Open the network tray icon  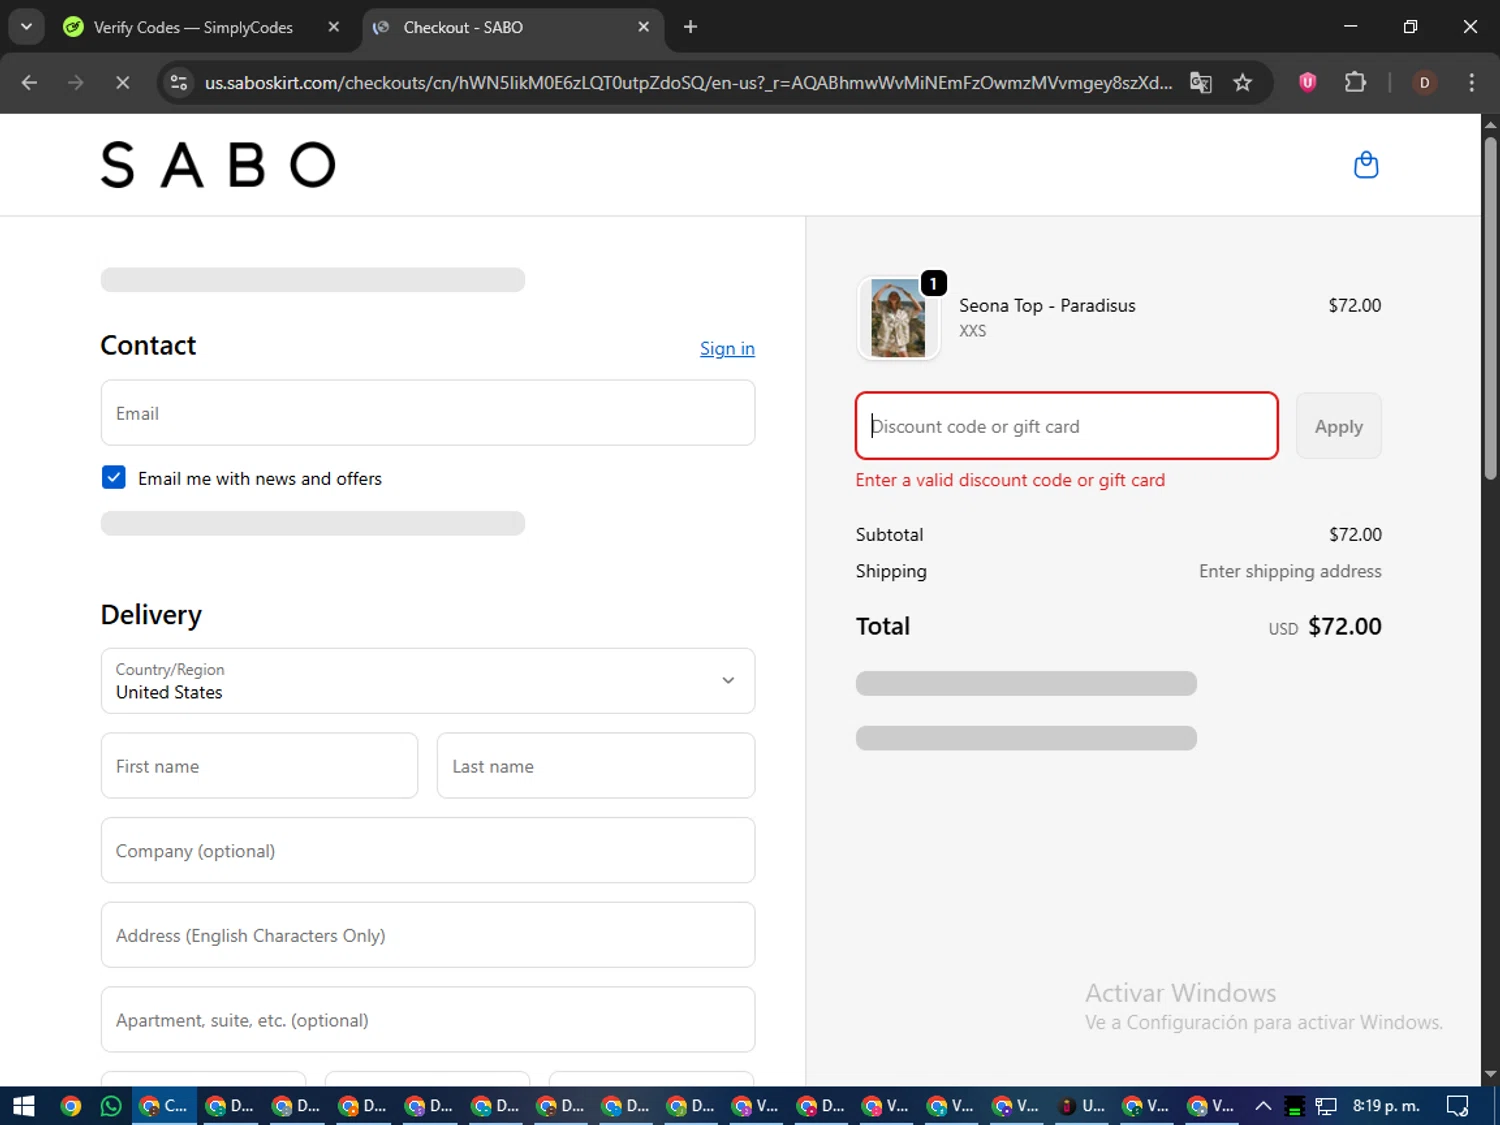(x=1326, y=1106)
